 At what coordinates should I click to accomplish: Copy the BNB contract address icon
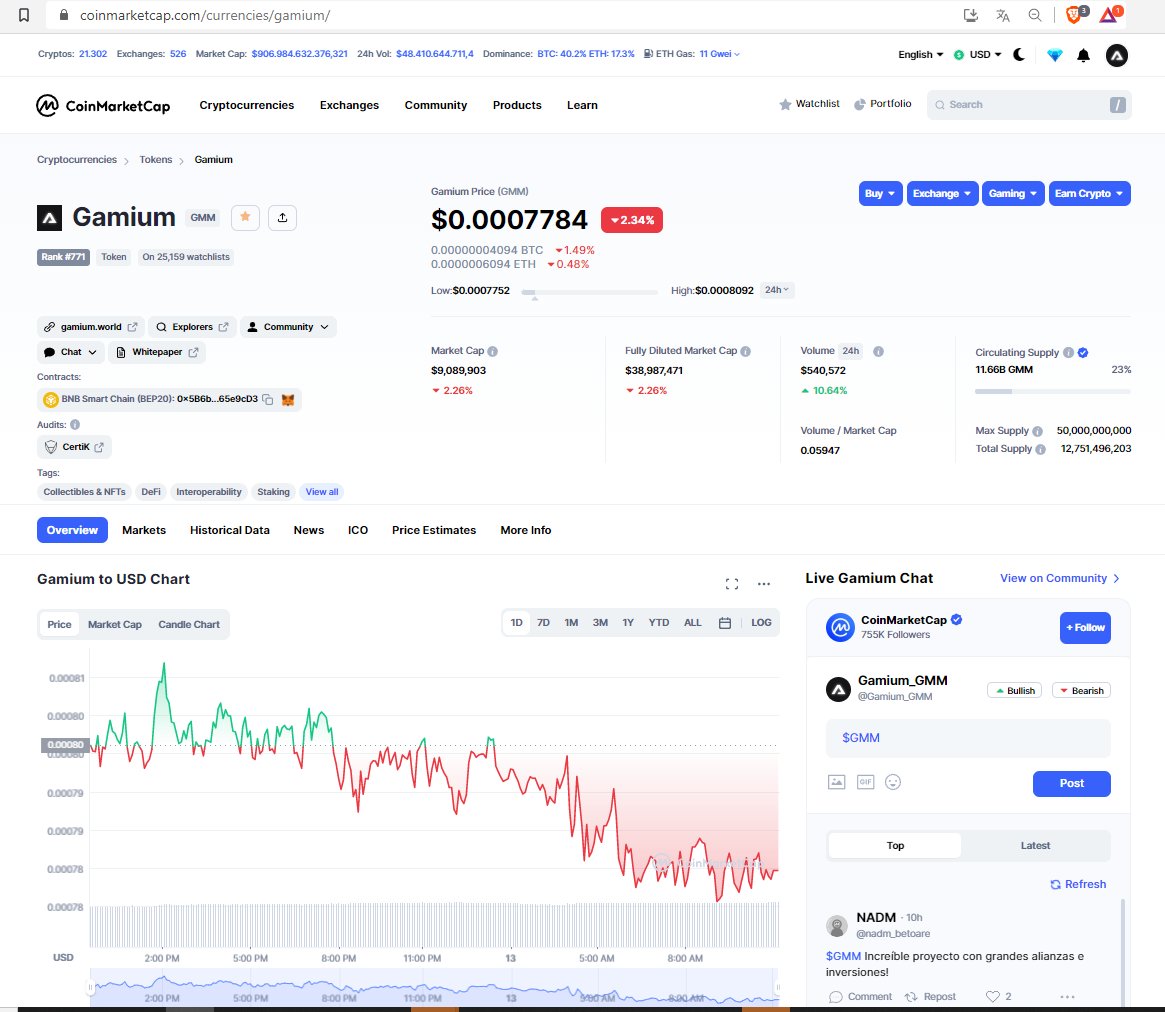pyautogui.click(x=267, y=400)
